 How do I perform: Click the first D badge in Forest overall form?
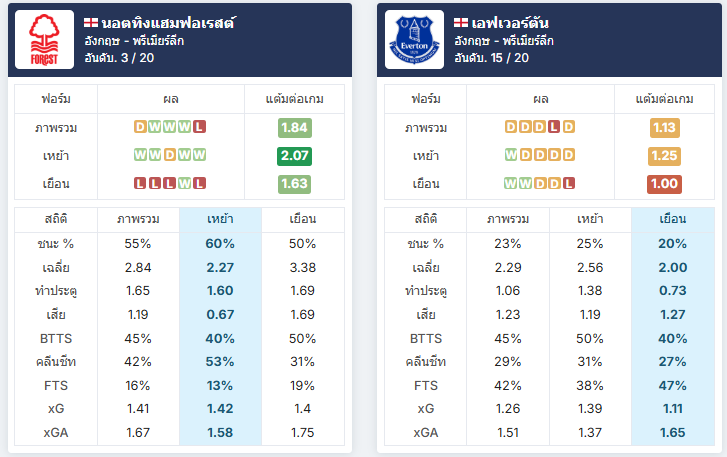point(140,127)
